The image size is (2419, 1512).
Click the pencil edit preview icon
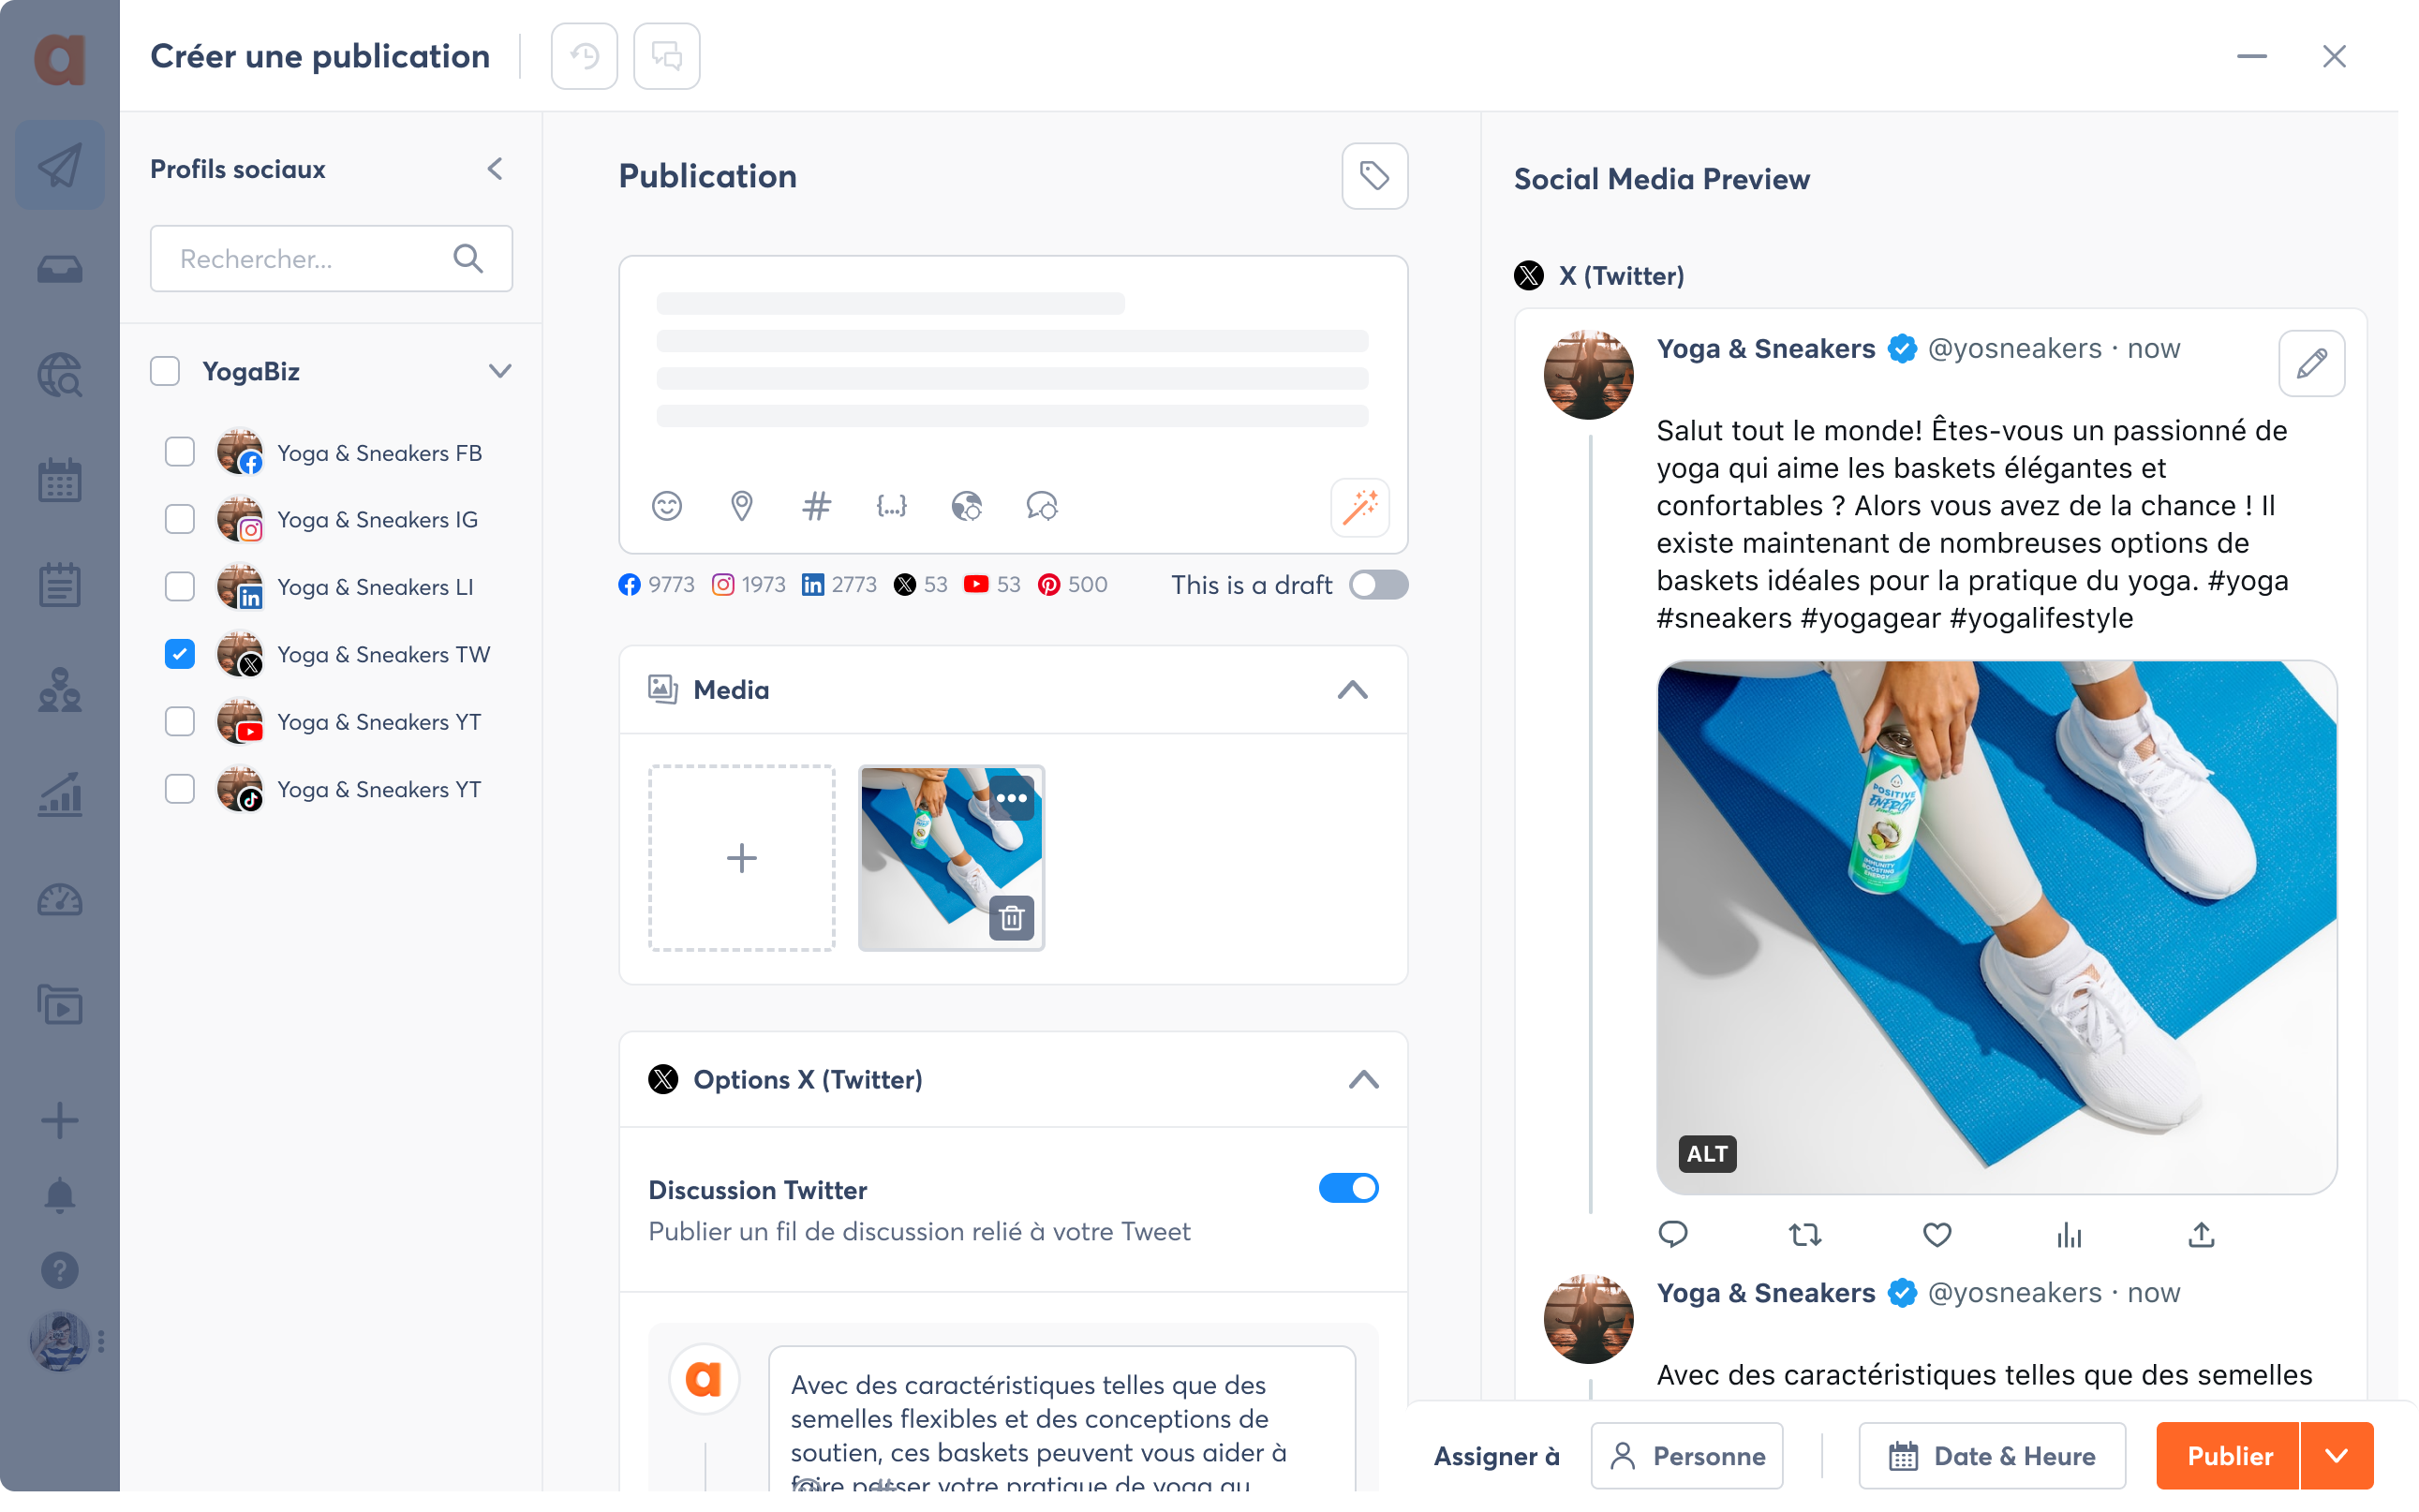coord(2311,363)
